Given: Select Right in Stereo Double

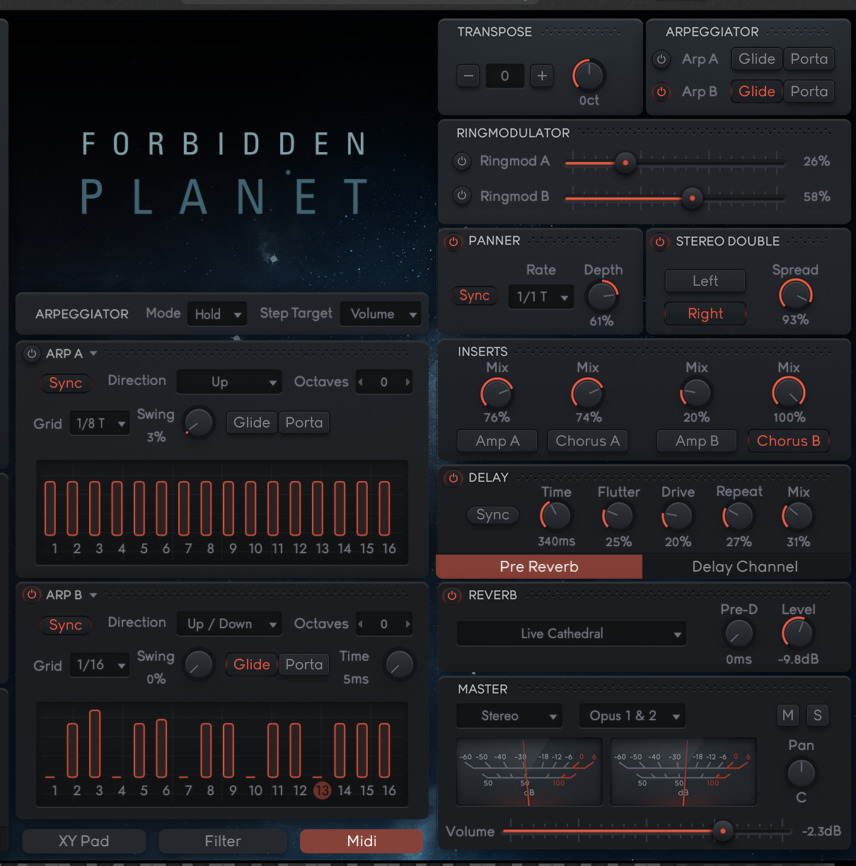Looking at the screenshot, I should pyautogui.click(x=705, y=314).
